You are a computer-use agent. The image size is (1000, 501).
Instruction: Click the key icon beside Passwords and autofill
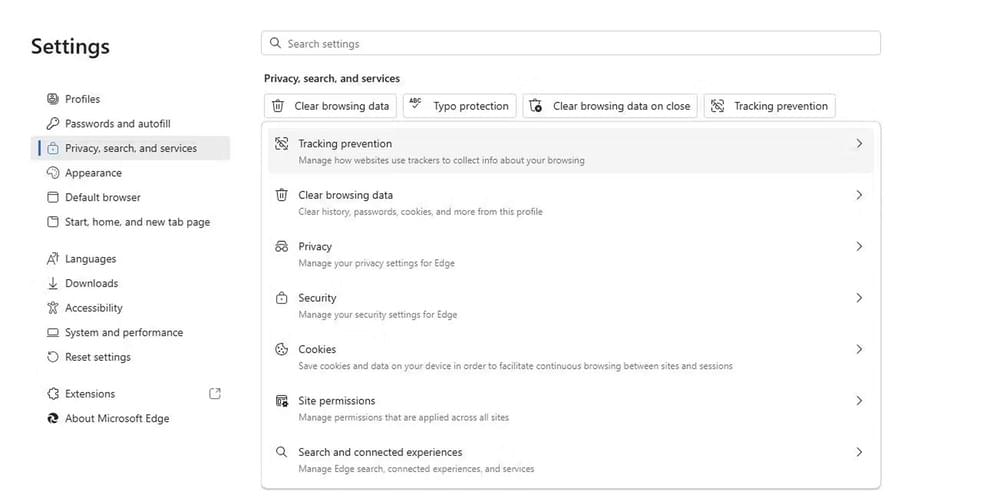(53, 123)
